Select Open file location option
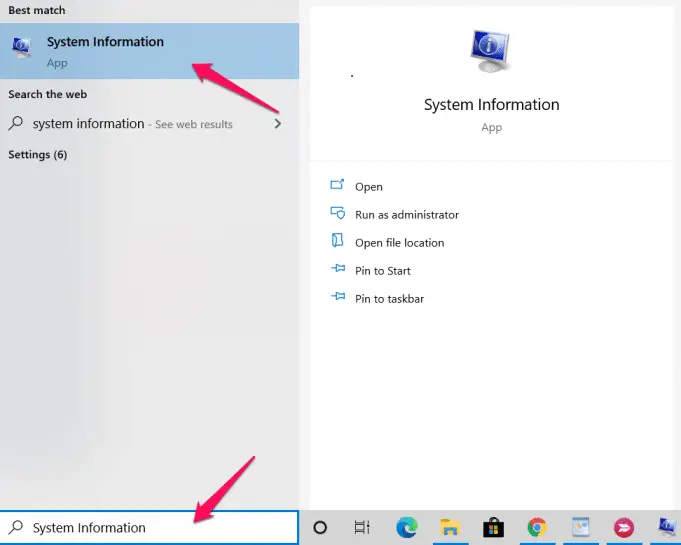The height and width of the screenshot is (545, 681). 399,243
